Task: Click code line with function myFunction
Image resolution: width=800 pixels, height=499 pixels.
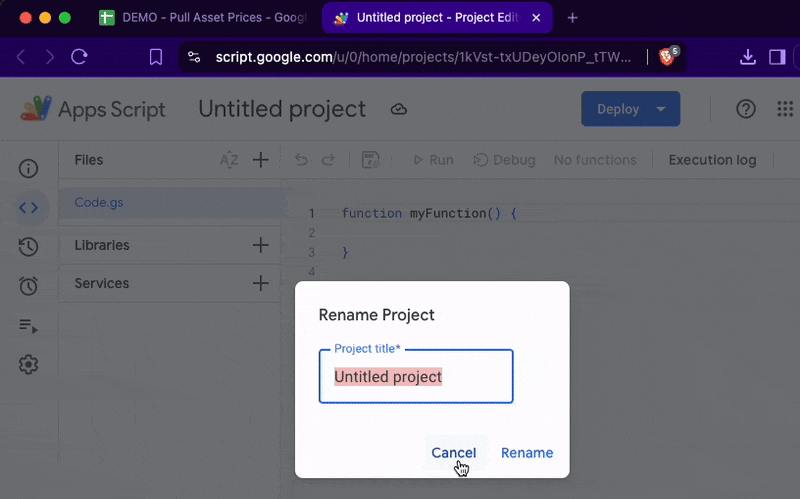Action: 429,213
